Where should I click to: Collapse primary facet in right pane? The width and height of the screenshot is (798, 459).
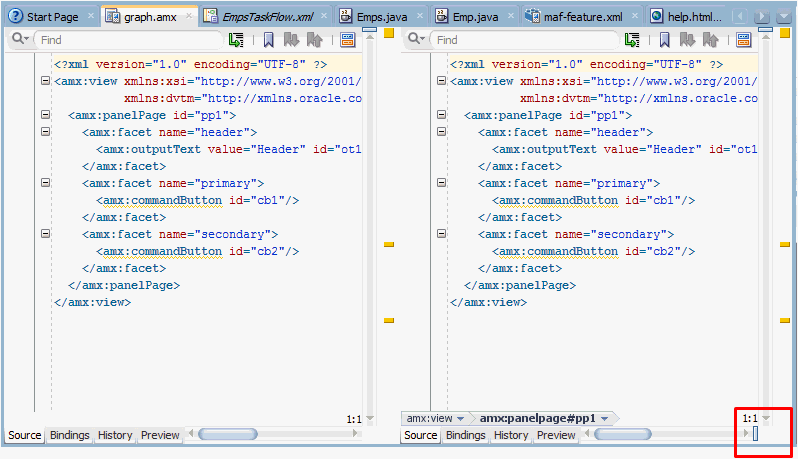tap(441, 183)
